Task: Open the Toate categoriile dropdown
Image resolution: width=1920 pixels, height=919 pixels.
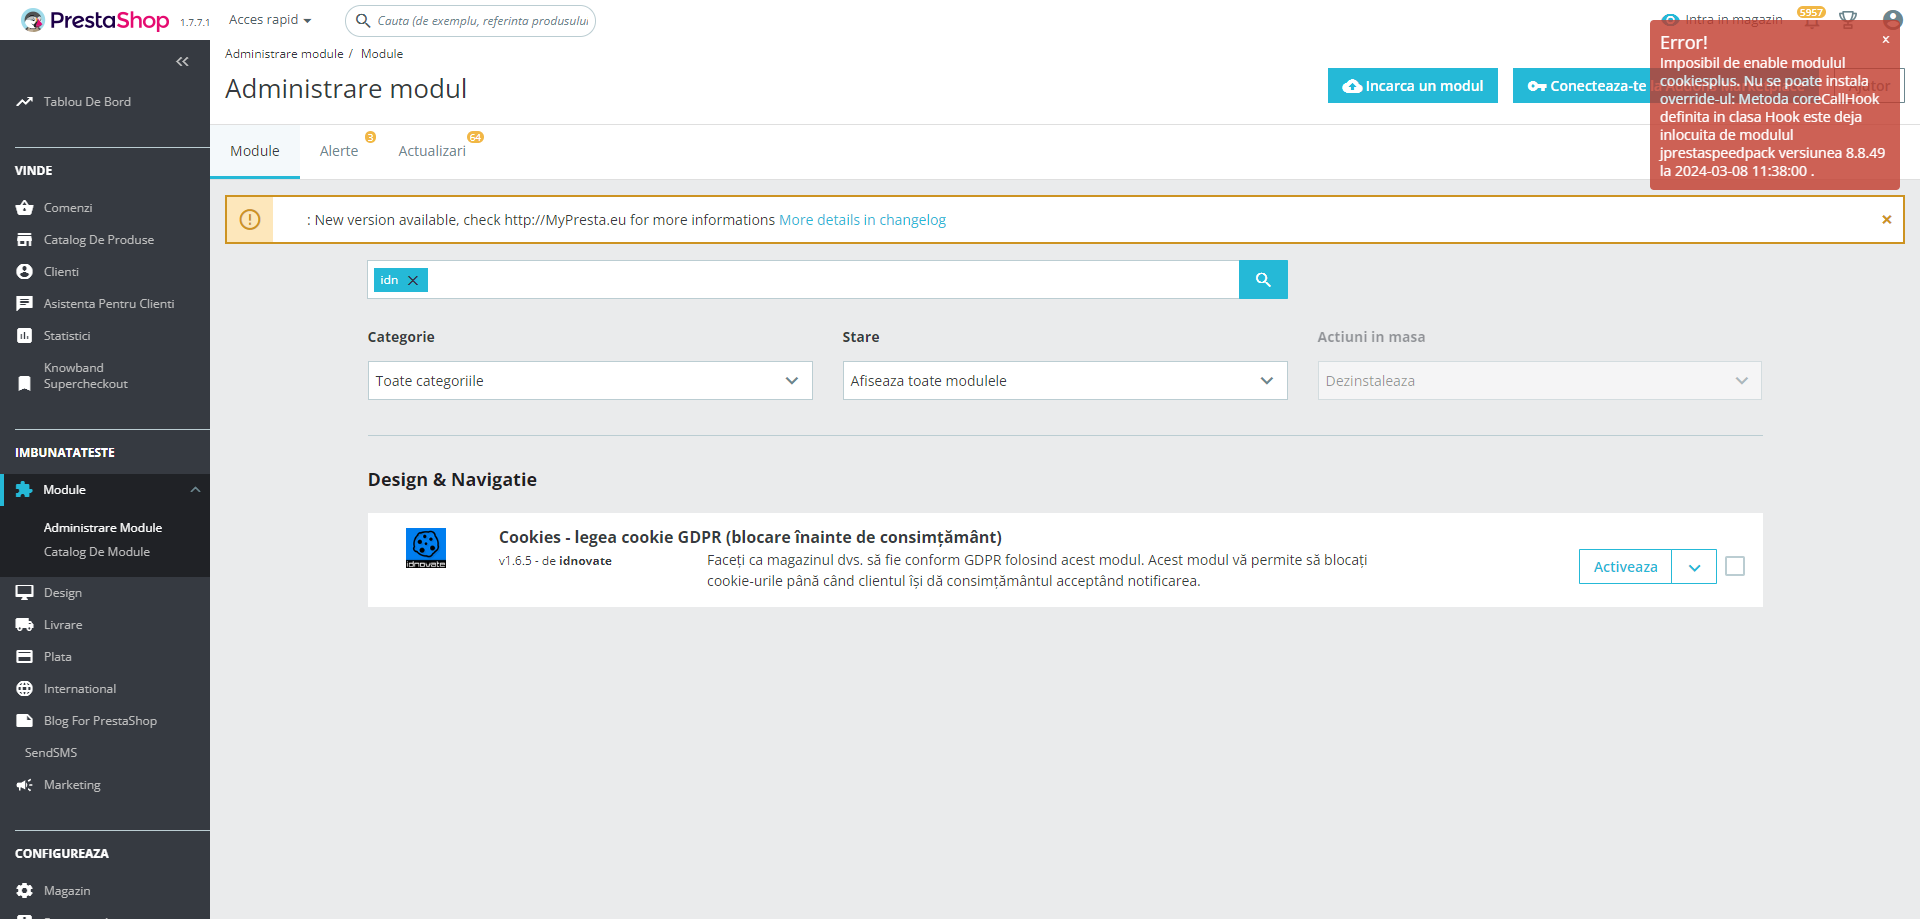Action: coord(590,381)
